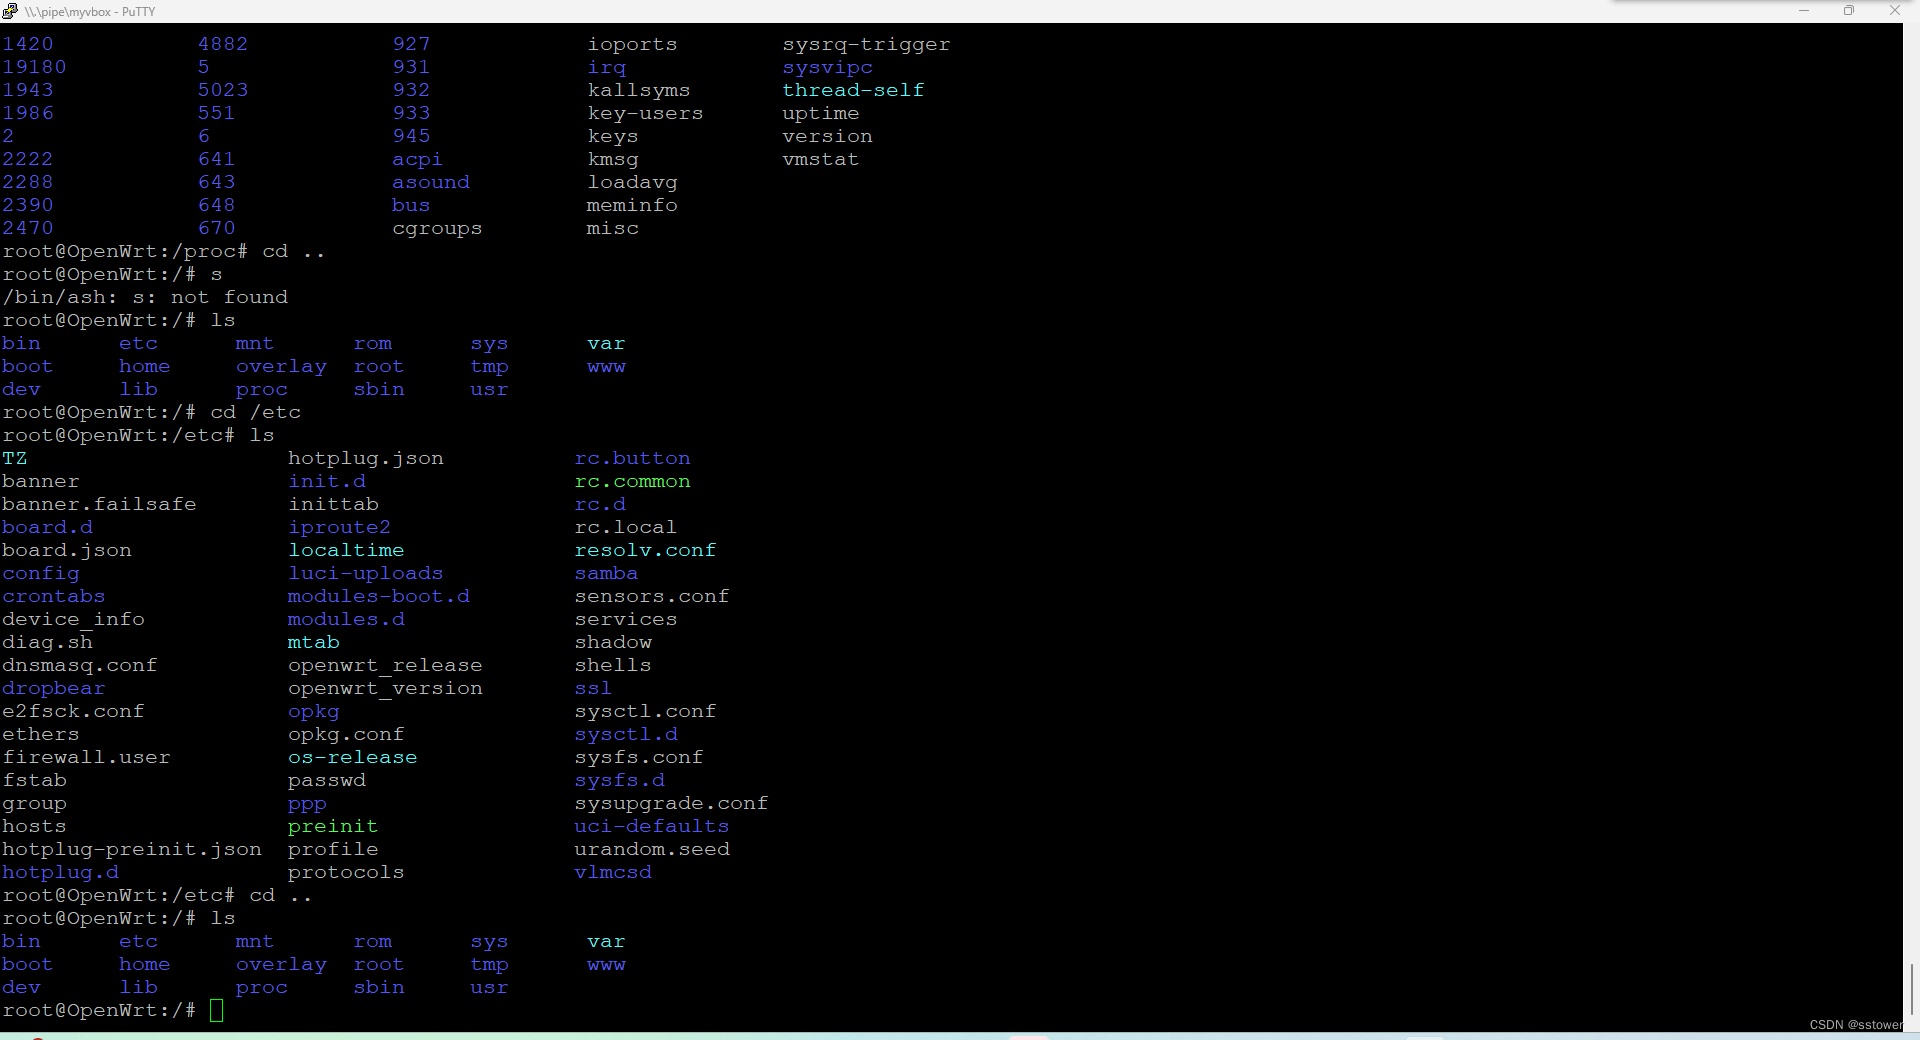
Task: Click 'passwd' file name
Action: point(327,780)
